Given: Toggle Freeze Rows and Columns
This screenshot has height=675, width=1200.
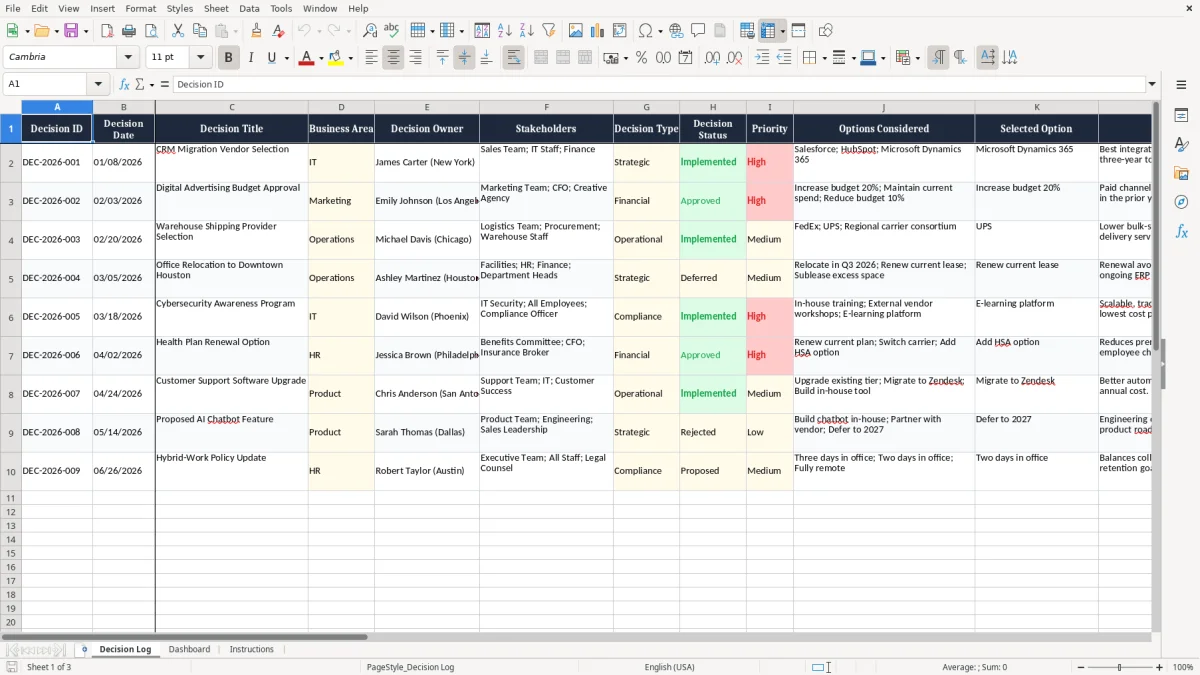Looking at the screenshot, I should click(768, 31).
